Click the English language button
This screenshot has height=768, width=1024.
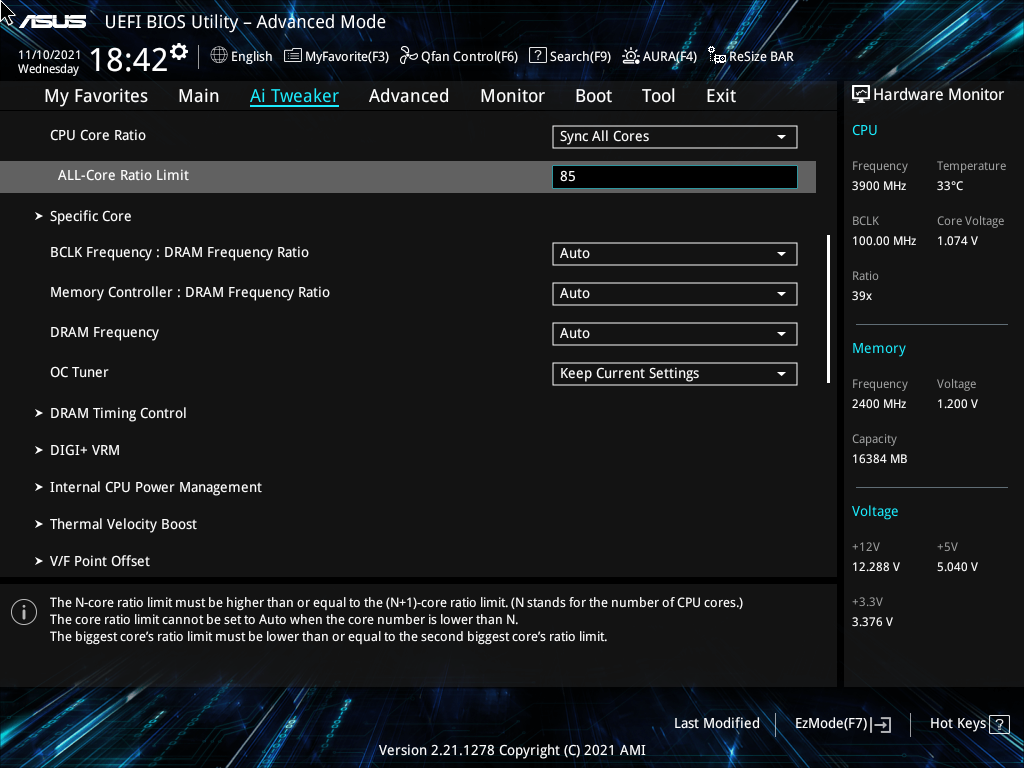point(251,57)
